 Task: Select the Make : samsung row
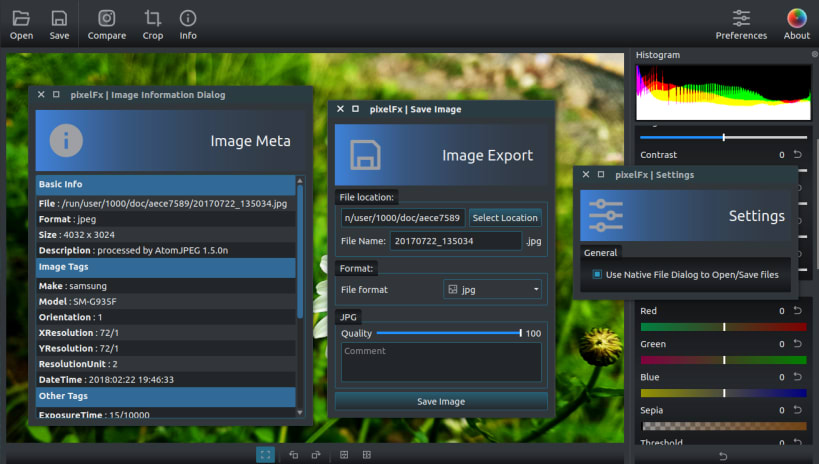[x=166, y=286]
